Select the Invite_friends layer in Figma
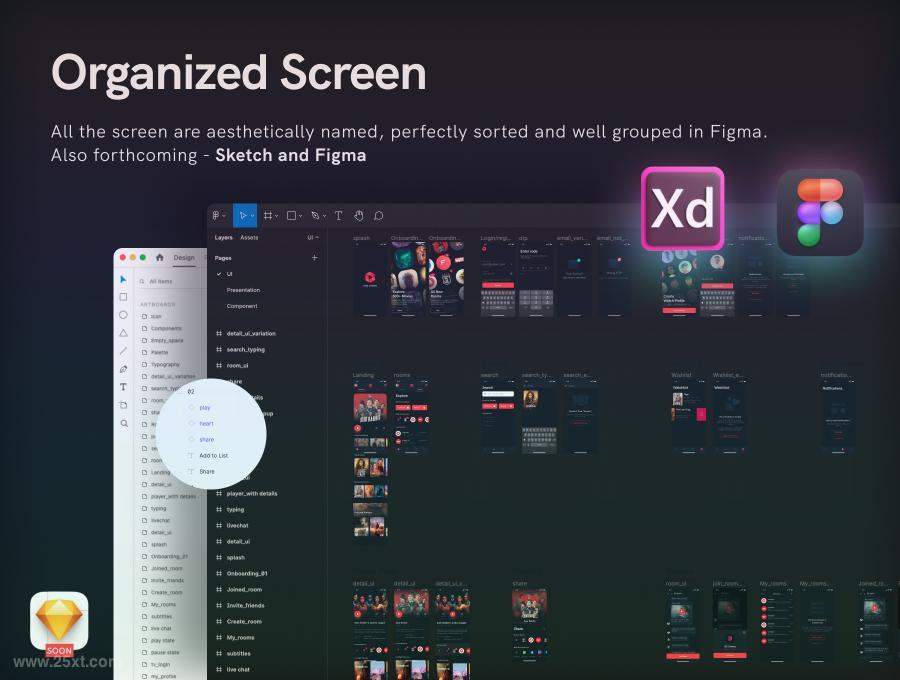 pos(246,606)
